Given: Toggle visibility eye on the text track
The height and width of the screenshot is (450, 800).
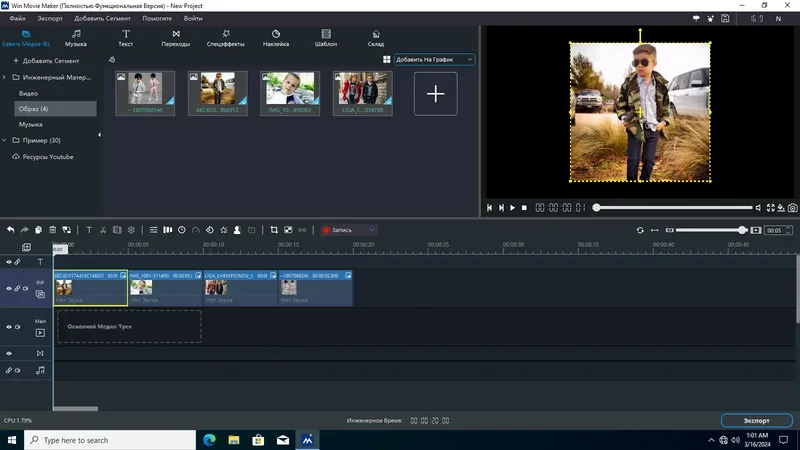Looking at the screenshot, I should (9, 262).
